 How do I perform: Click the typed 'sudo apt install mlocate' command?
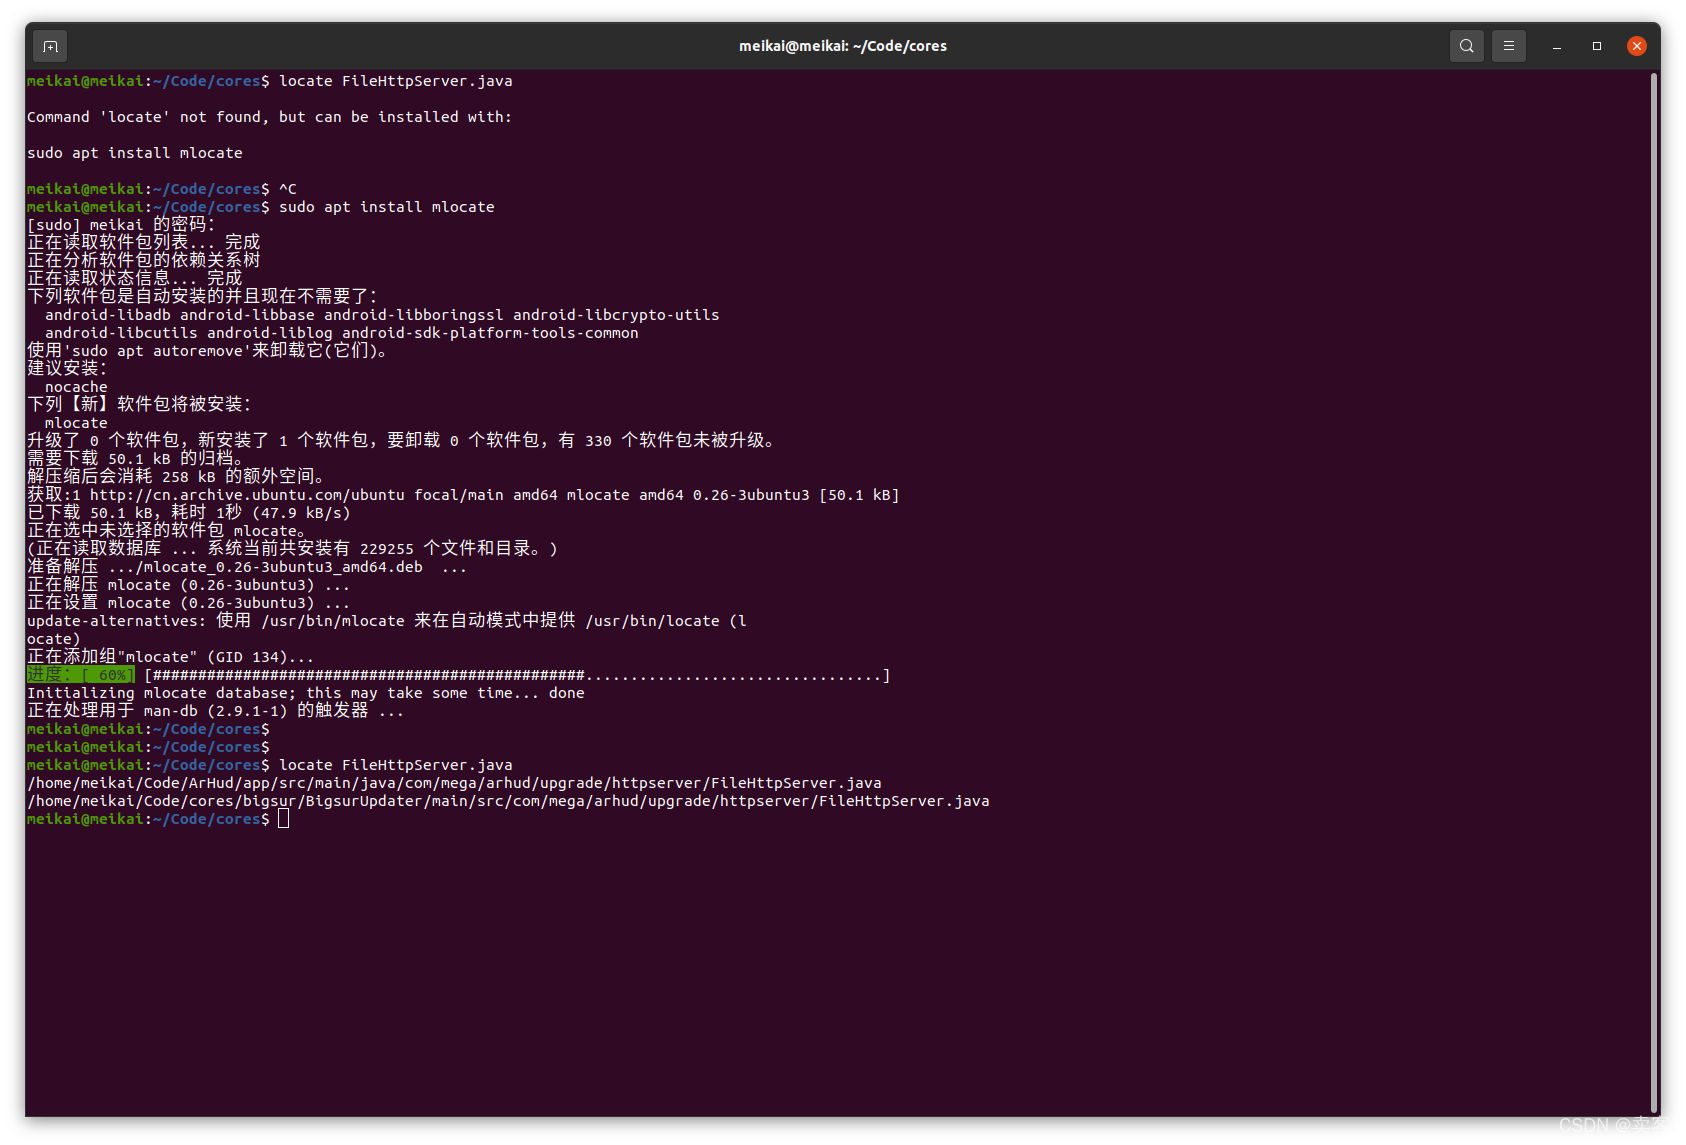(x=387, y=207)
